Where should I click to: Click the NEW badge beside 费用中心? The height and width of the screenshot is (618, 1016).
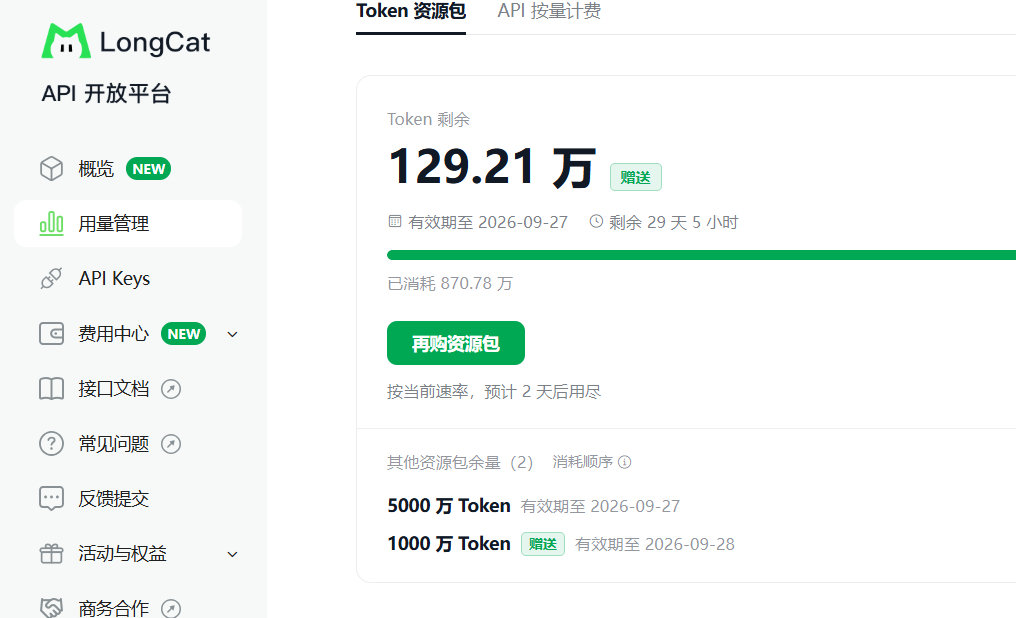pos(183,334)
